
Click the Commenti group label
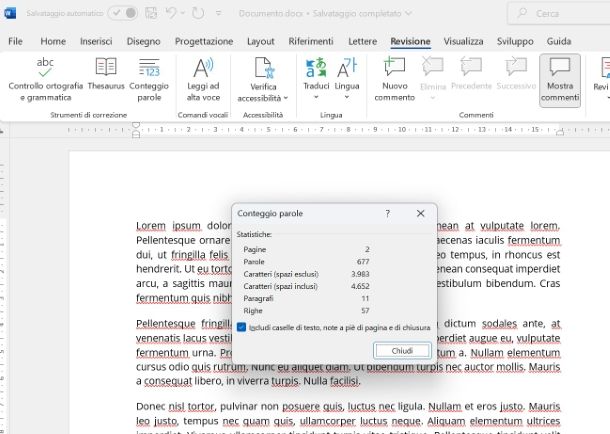[476, 115]
